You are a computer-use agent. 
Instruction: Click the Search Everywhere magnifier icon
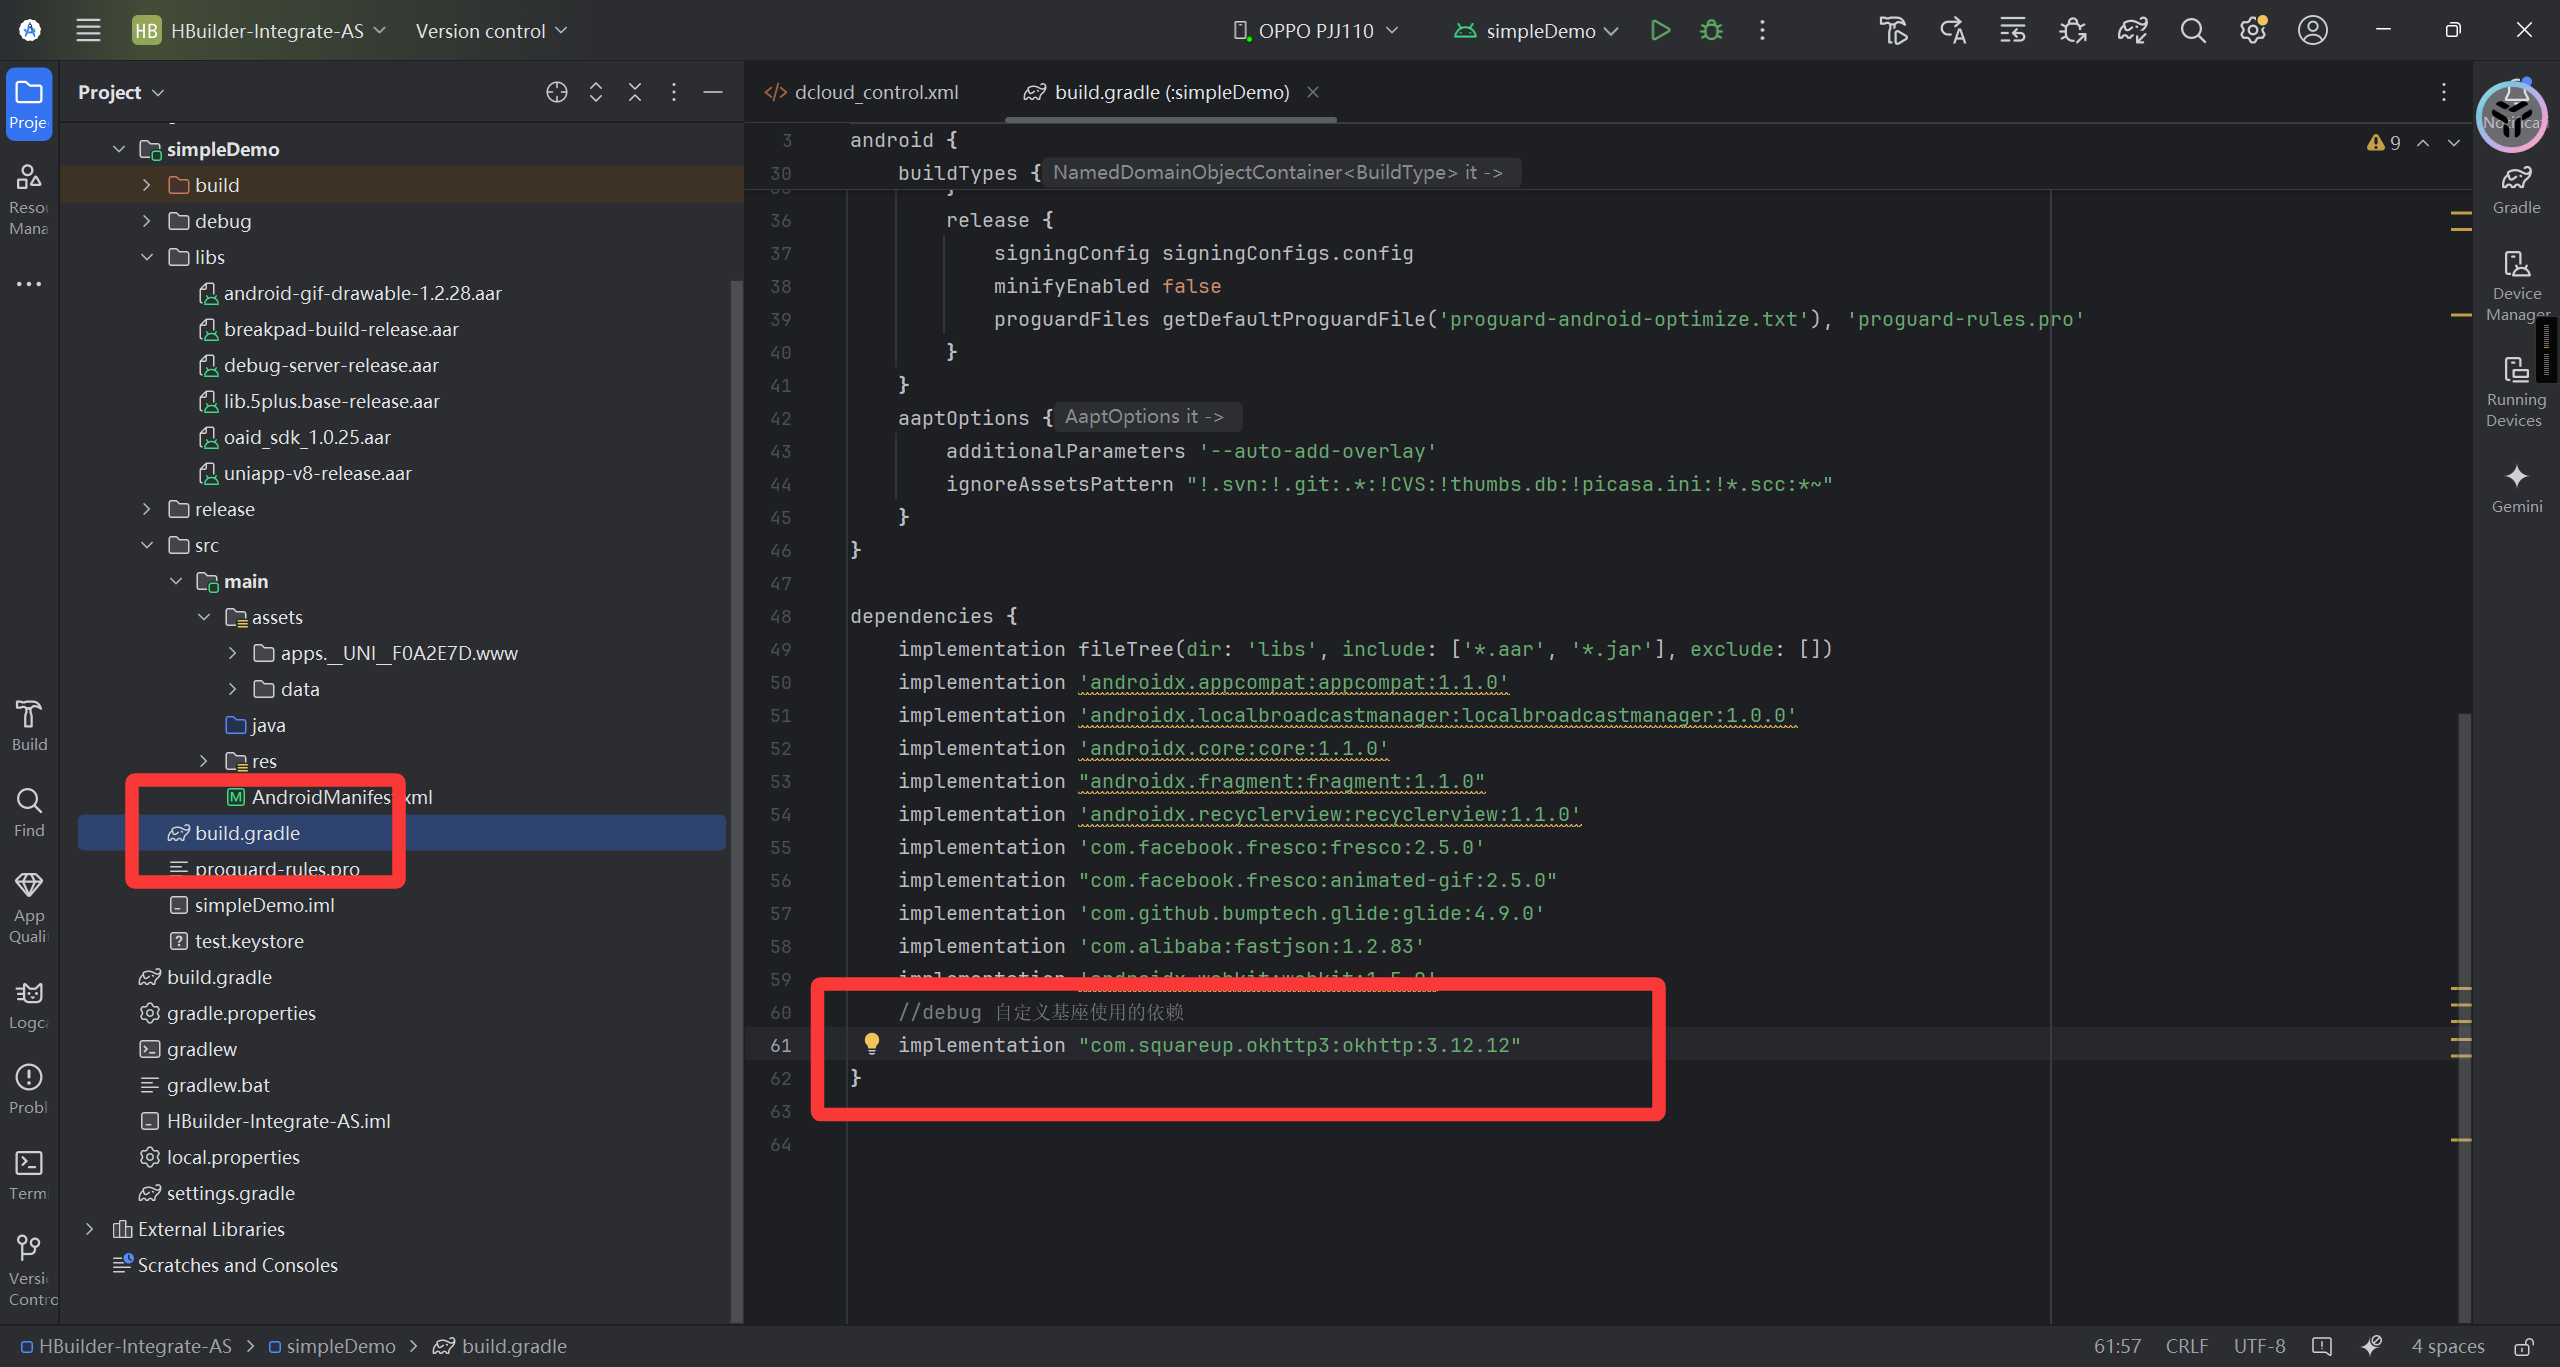[x=2193, y=31]
